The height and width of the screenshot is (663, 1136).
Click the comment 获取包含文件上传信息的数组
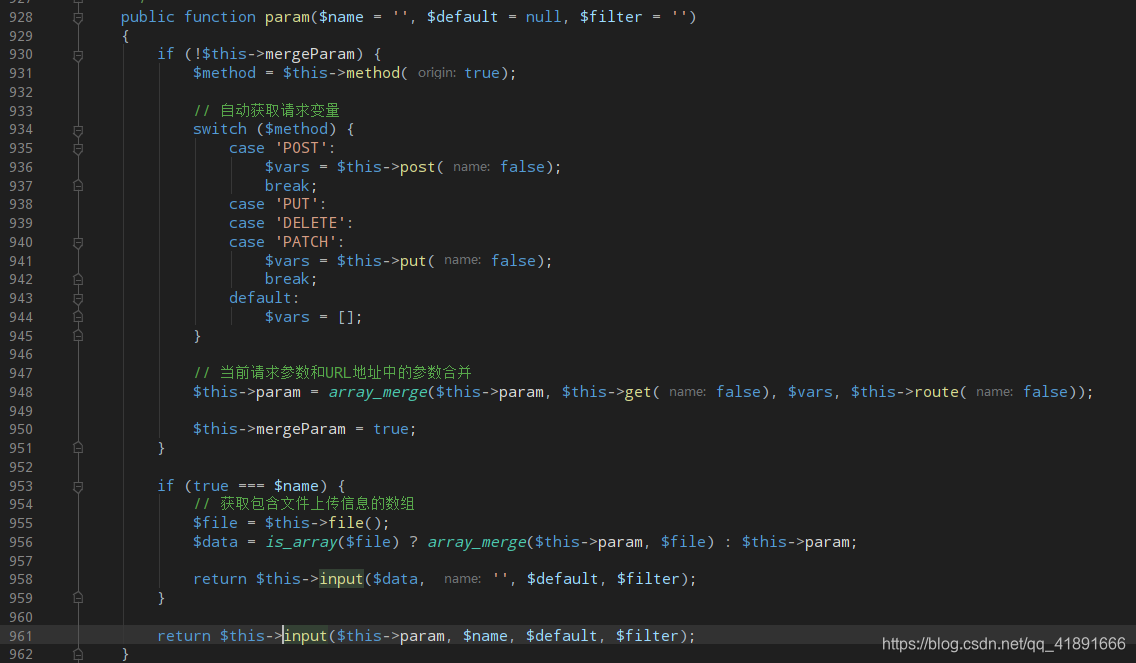tap(317, 504)
